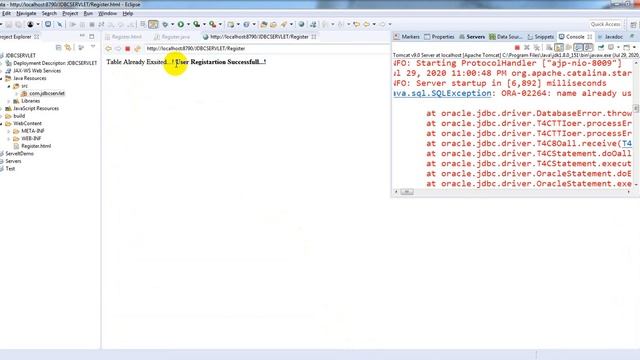The height and width of the screenshot is (360, 640).
Task: Click the green Run button in toolbar
Action: 181,24
